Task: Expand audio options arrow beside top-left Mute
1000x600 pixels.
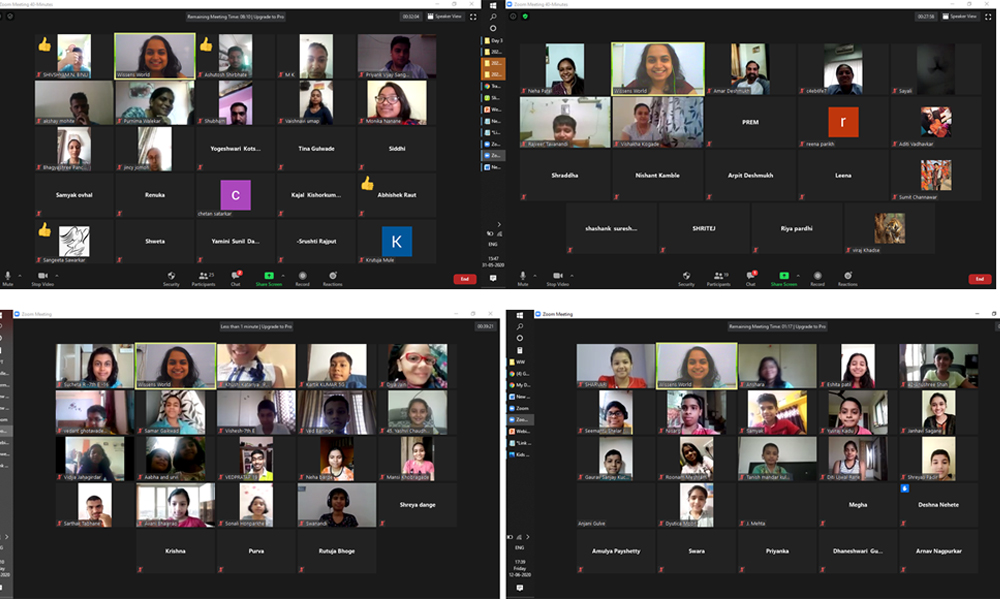Action: (22, 274)
